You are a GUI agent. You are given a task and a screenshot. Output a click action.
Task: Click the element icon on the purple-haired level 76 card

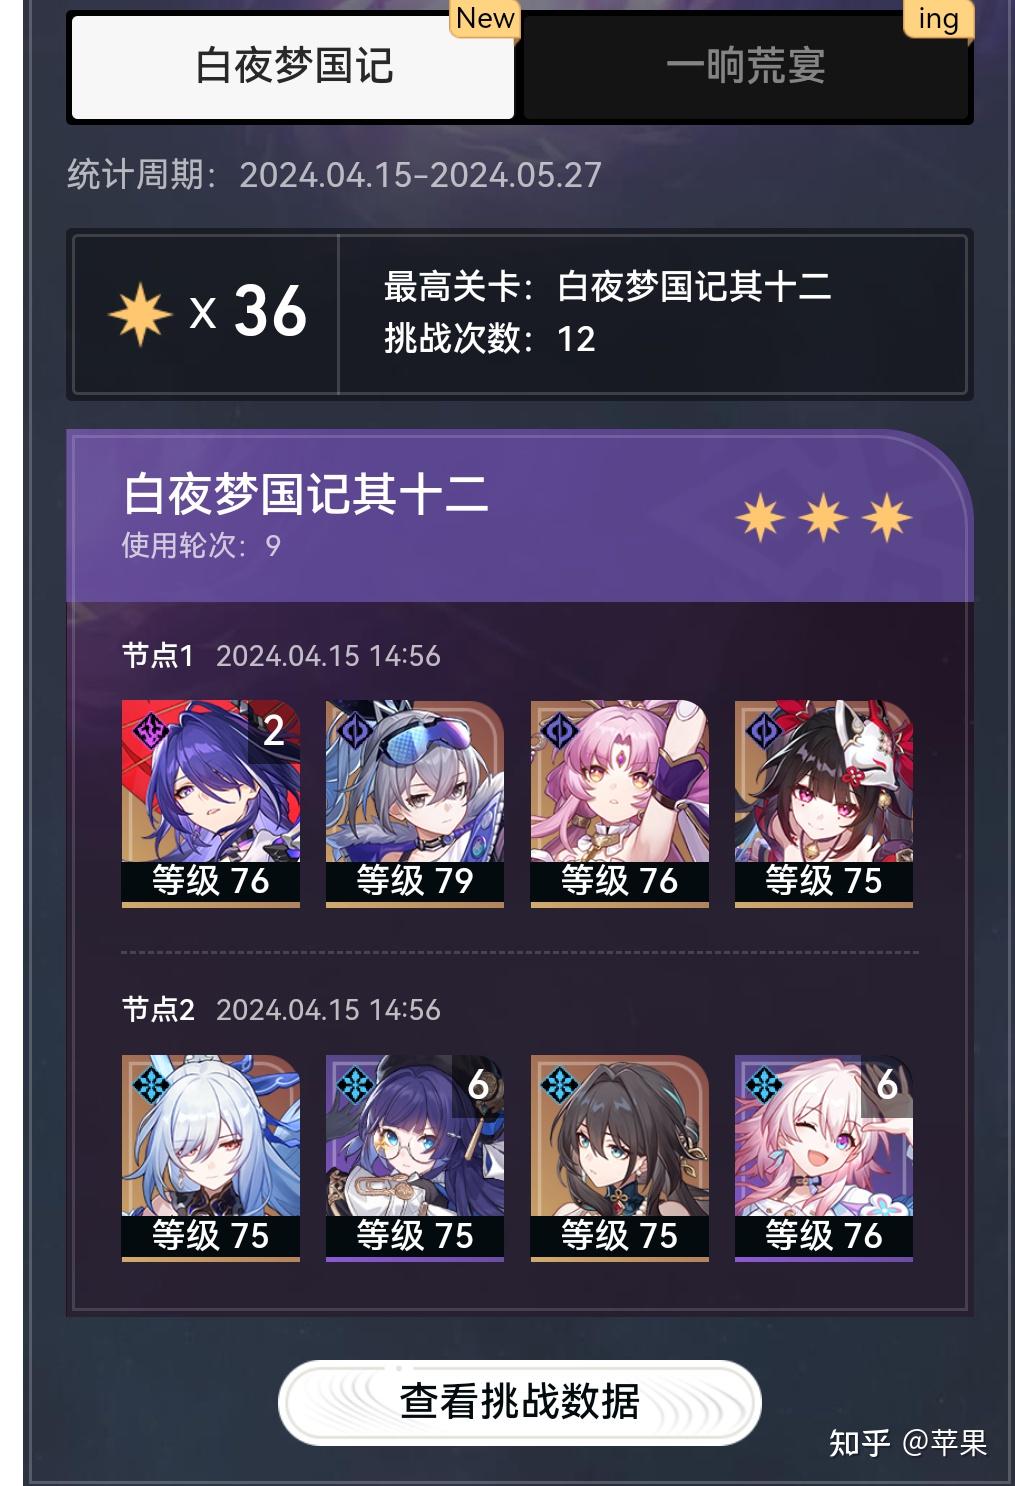click(151, 731)
